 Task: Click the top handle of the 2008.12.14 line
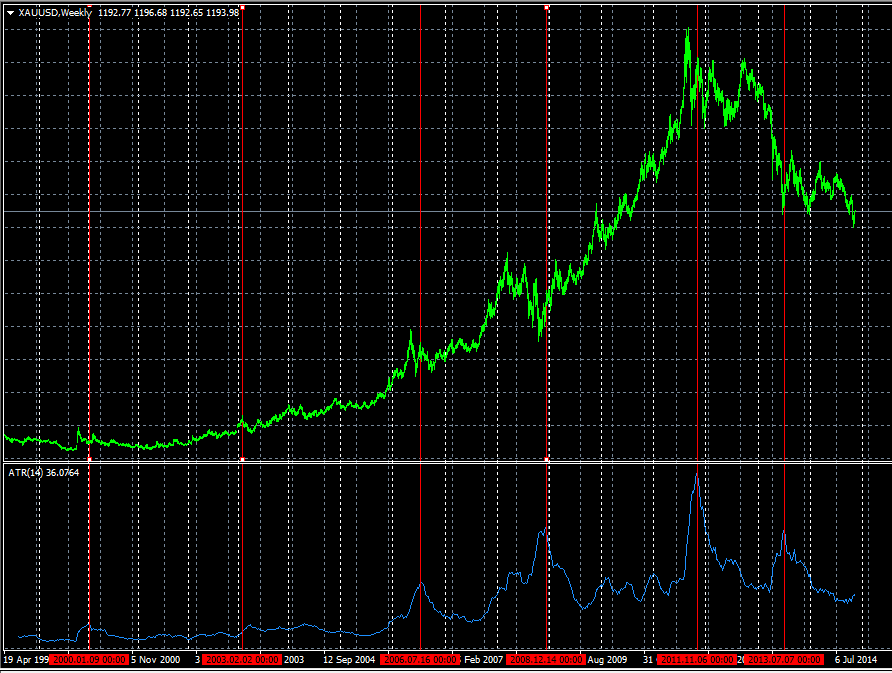[547, 7]
